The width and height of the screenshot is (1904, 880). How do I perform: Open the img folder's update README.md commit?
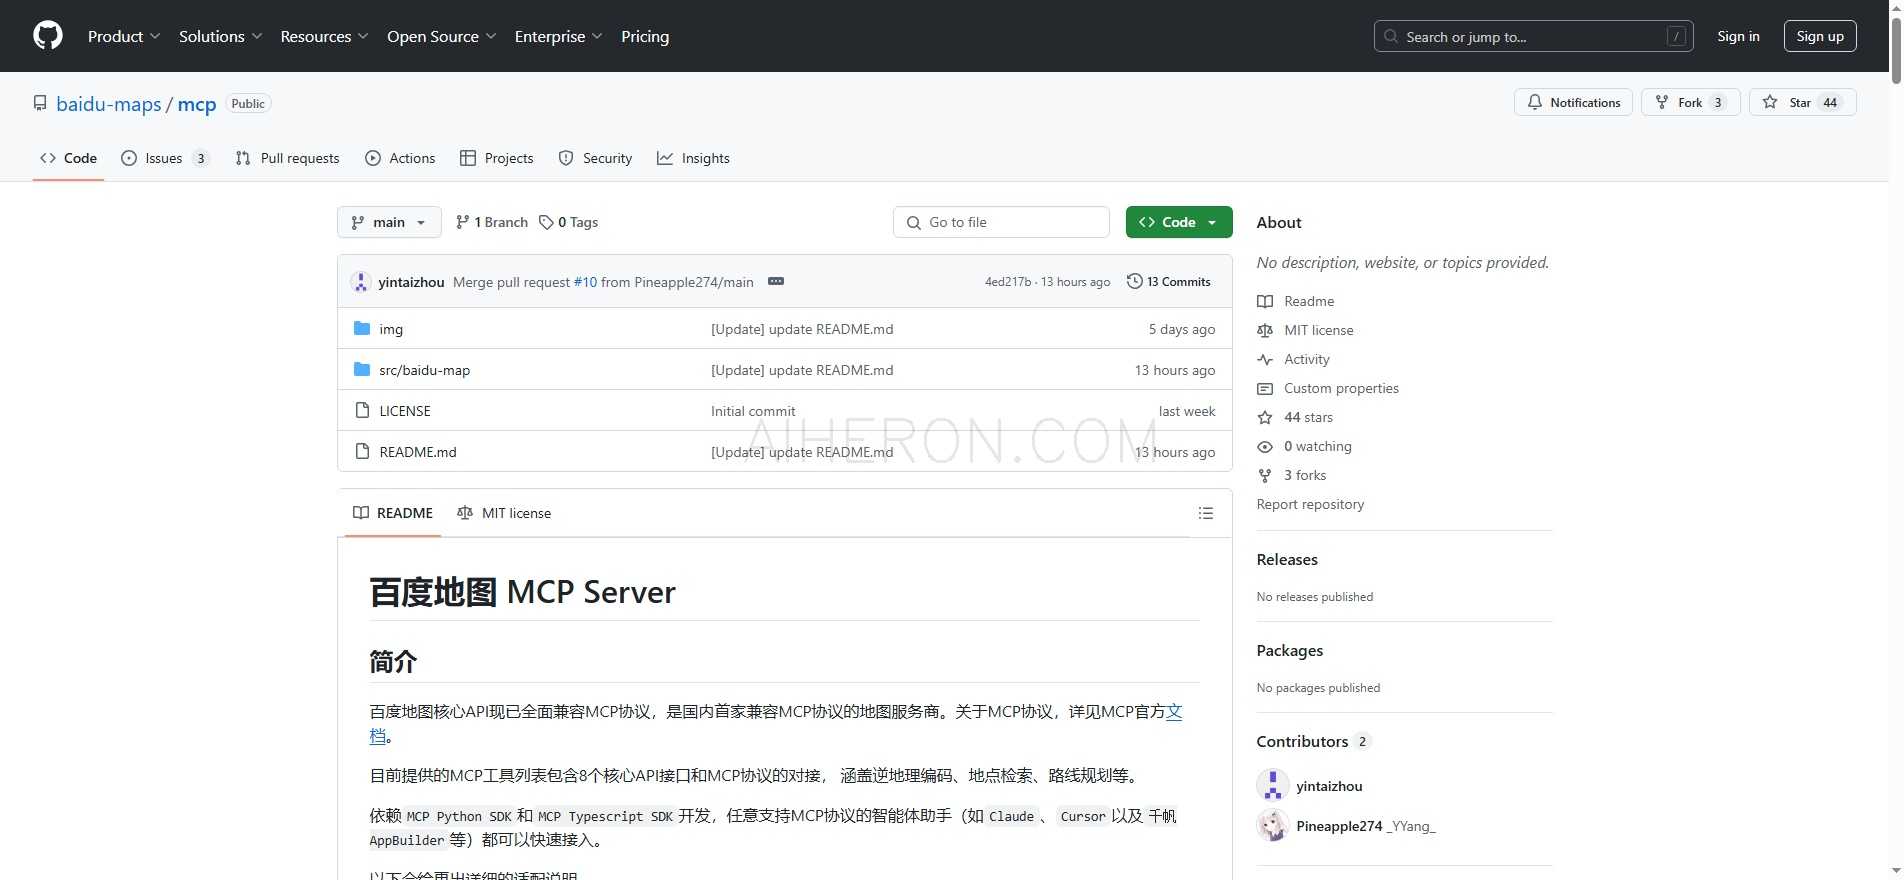[802, 329]
